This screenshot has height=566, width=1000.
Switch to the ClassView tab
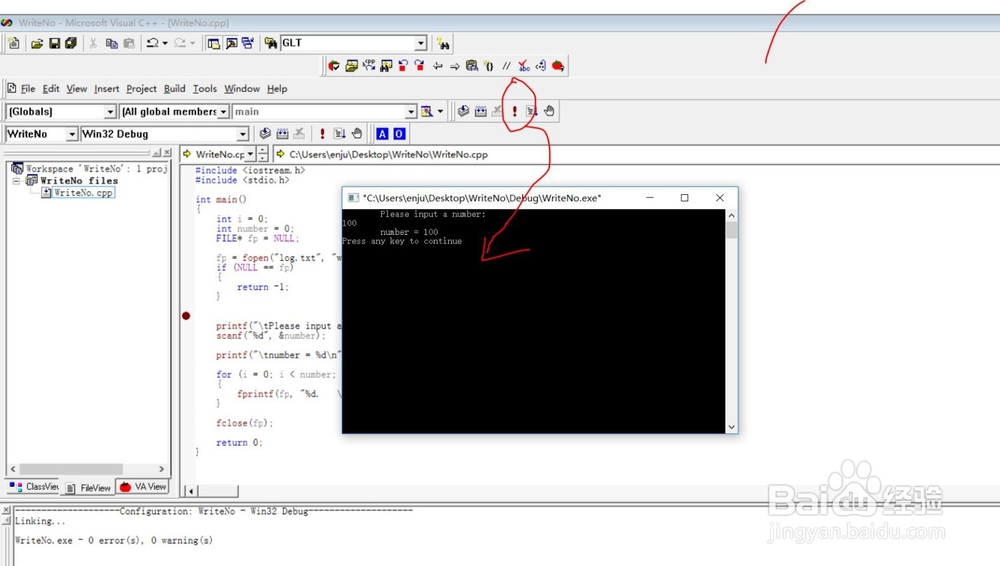point(34,487)
